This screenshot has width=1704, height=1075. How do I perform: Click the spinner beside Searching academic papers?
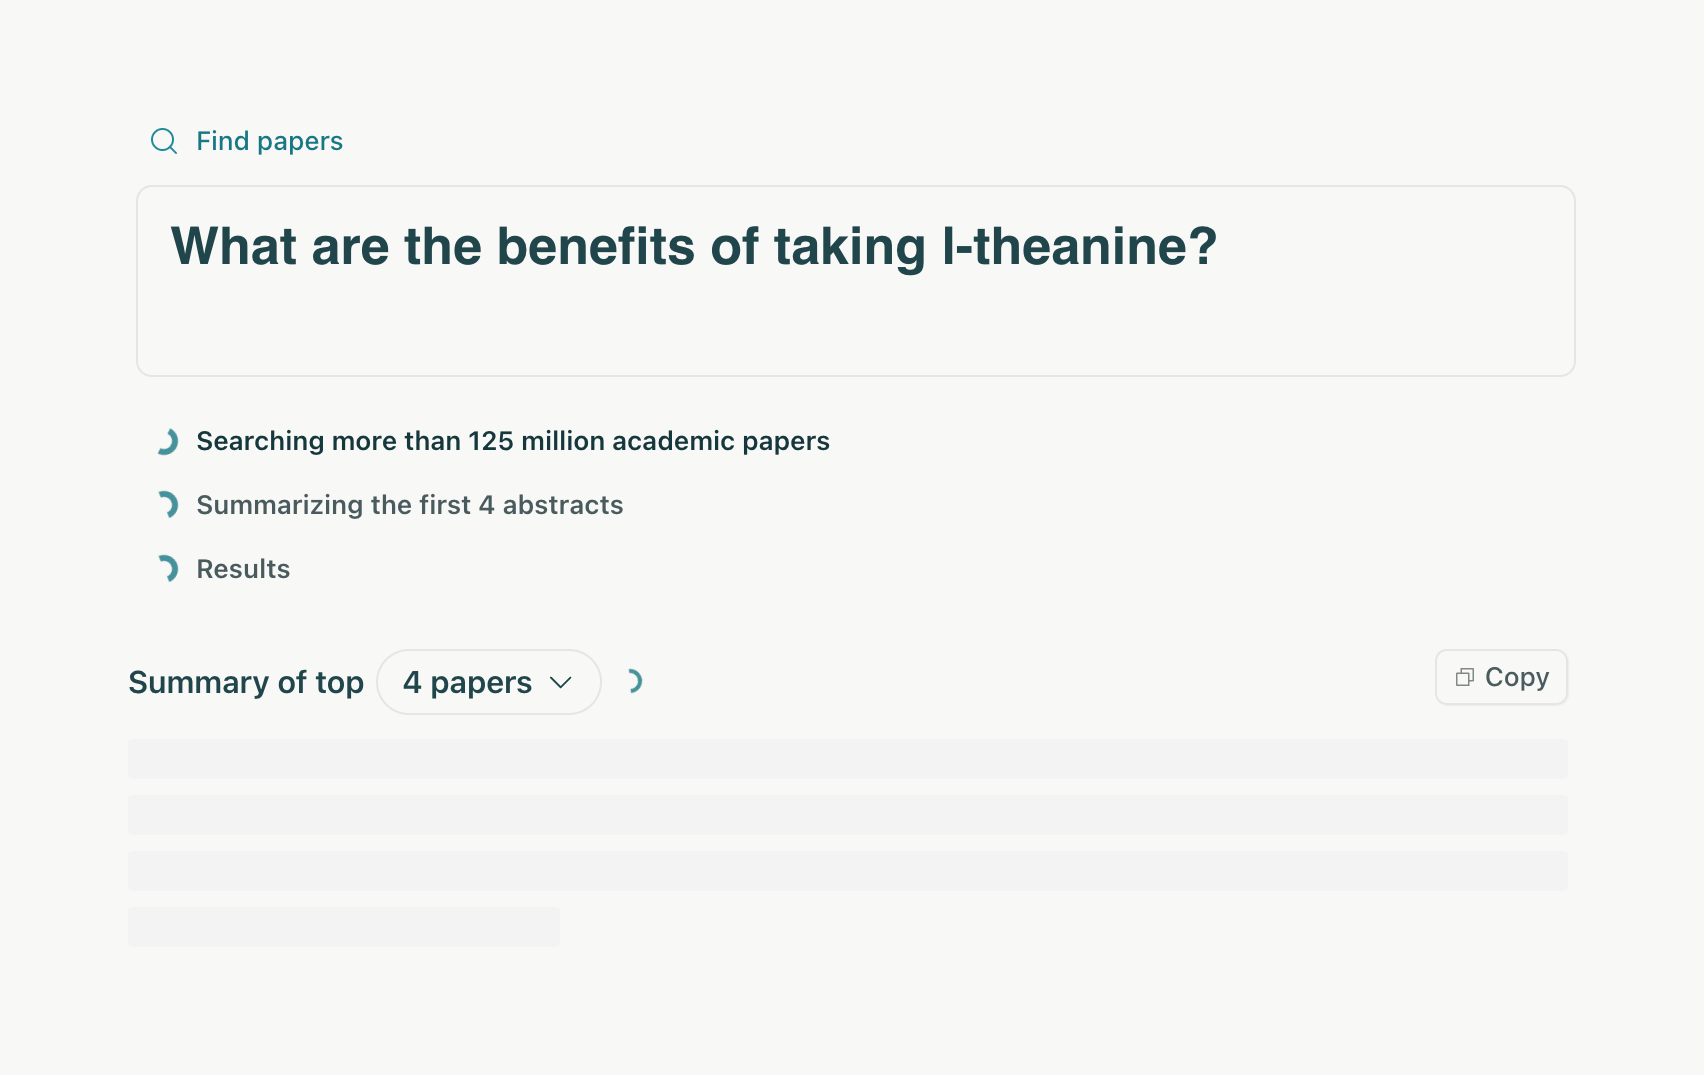click(167, 441)
